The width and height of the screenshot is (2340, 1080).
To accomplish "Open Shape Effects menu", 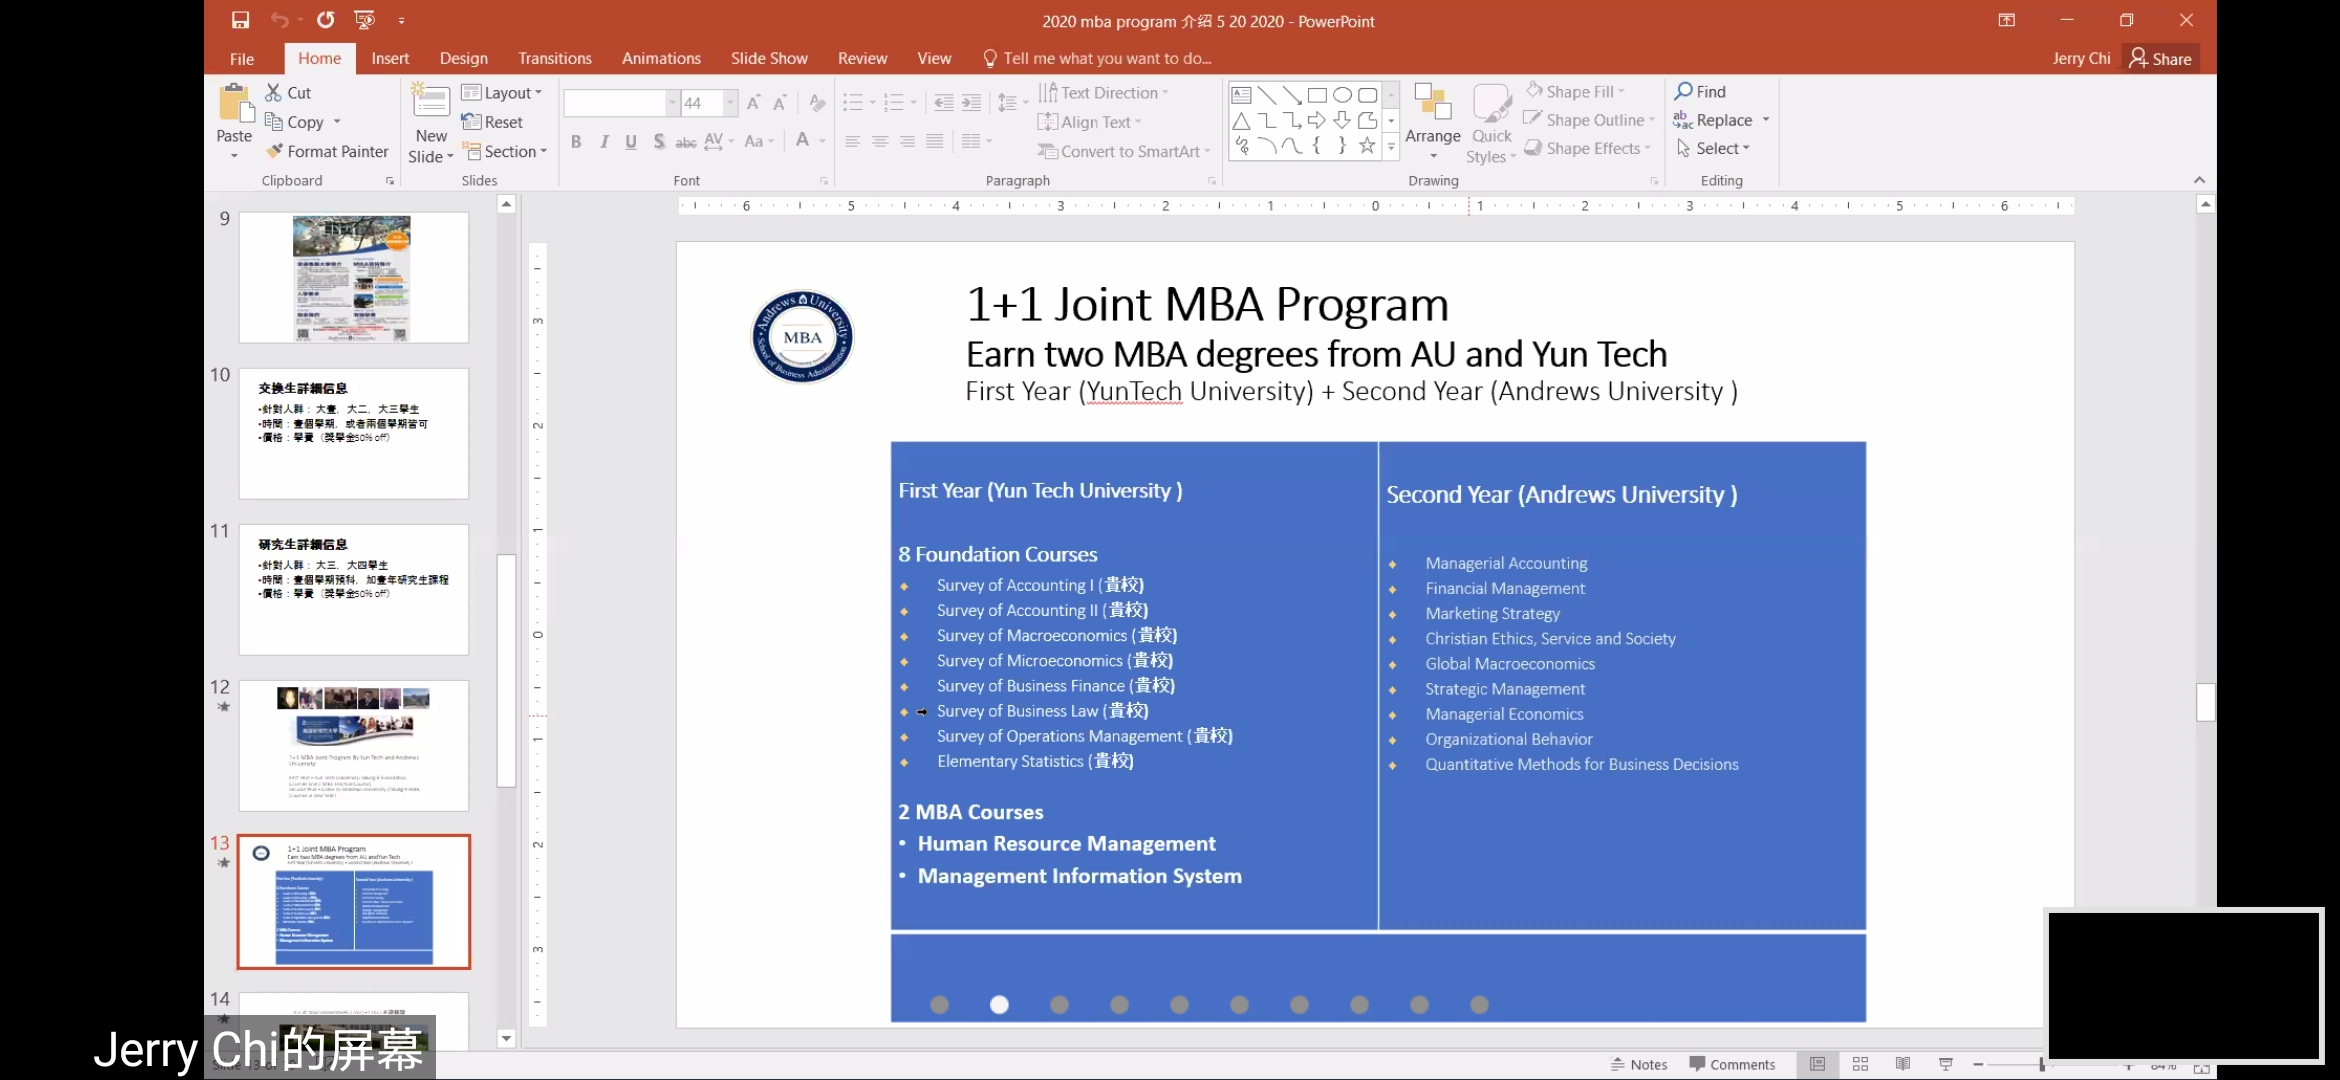I will 1587,148.
